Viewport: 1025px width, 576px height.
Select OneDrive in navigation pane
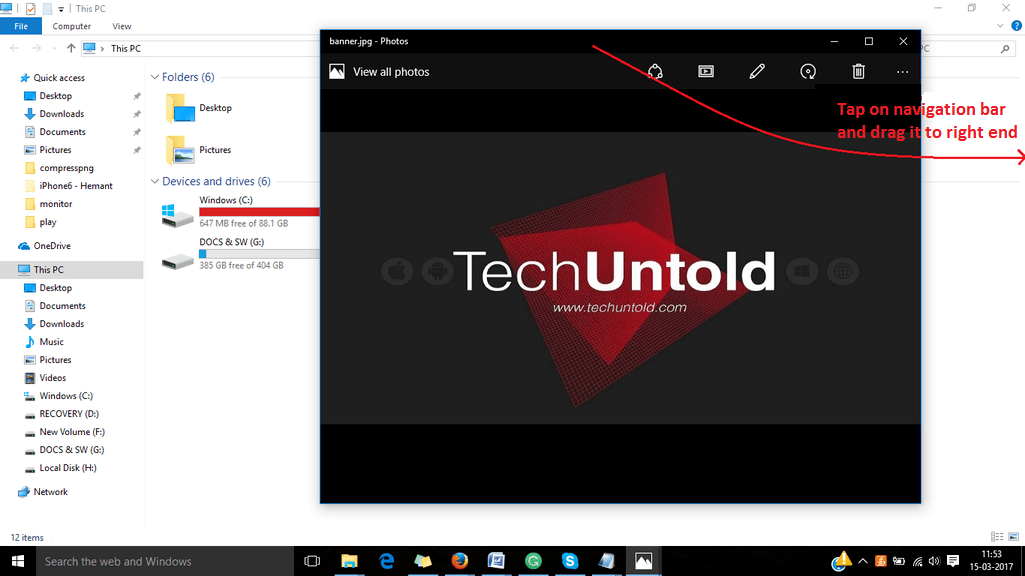(44, 246)
